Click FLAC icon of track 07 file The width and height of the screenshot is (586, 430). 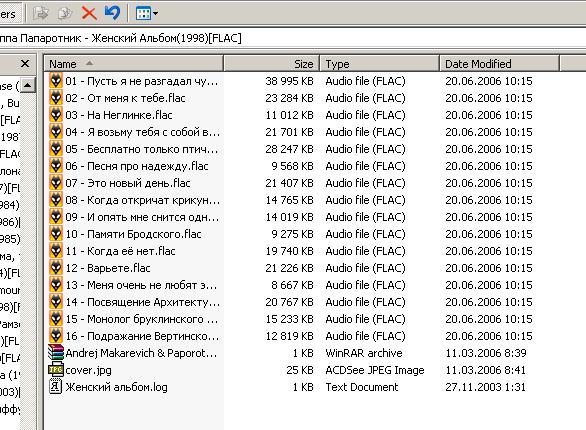click(x=56, y=183)
